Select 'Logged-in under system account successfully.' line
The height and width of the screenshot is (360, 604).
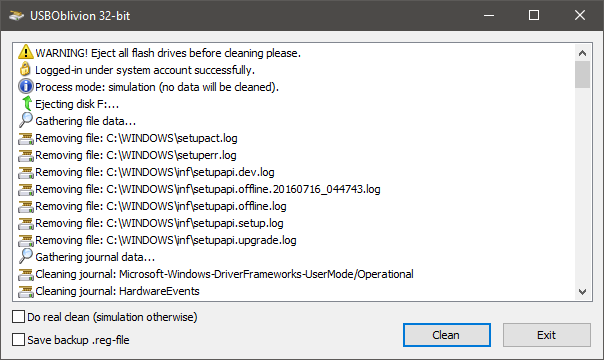pos(145,70)
